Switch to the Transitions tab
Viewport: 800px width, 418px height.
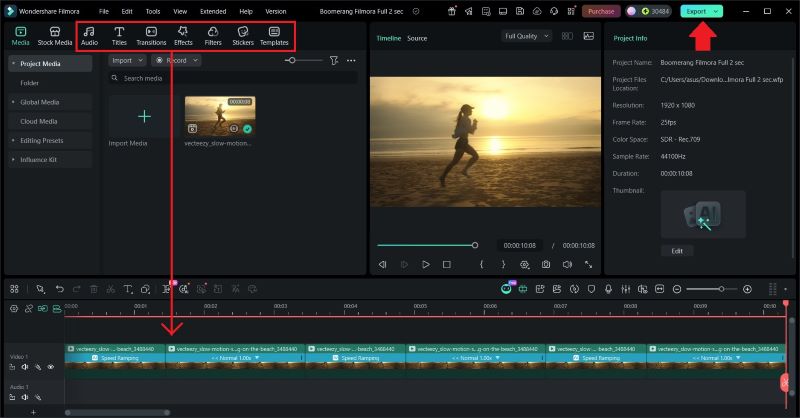[x=151, y=36]
